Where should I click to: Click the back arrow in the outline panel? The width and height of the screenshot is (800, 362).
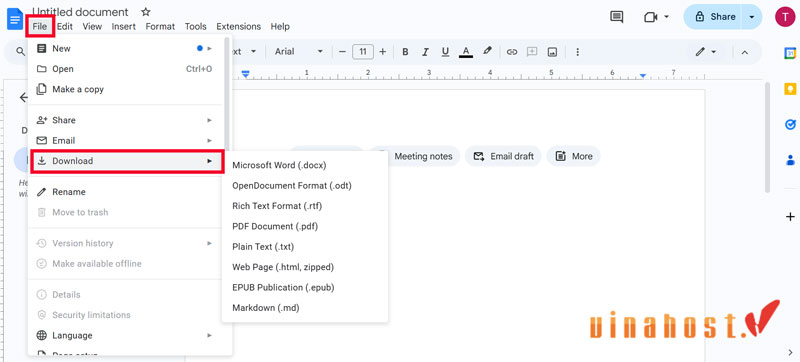23,97
